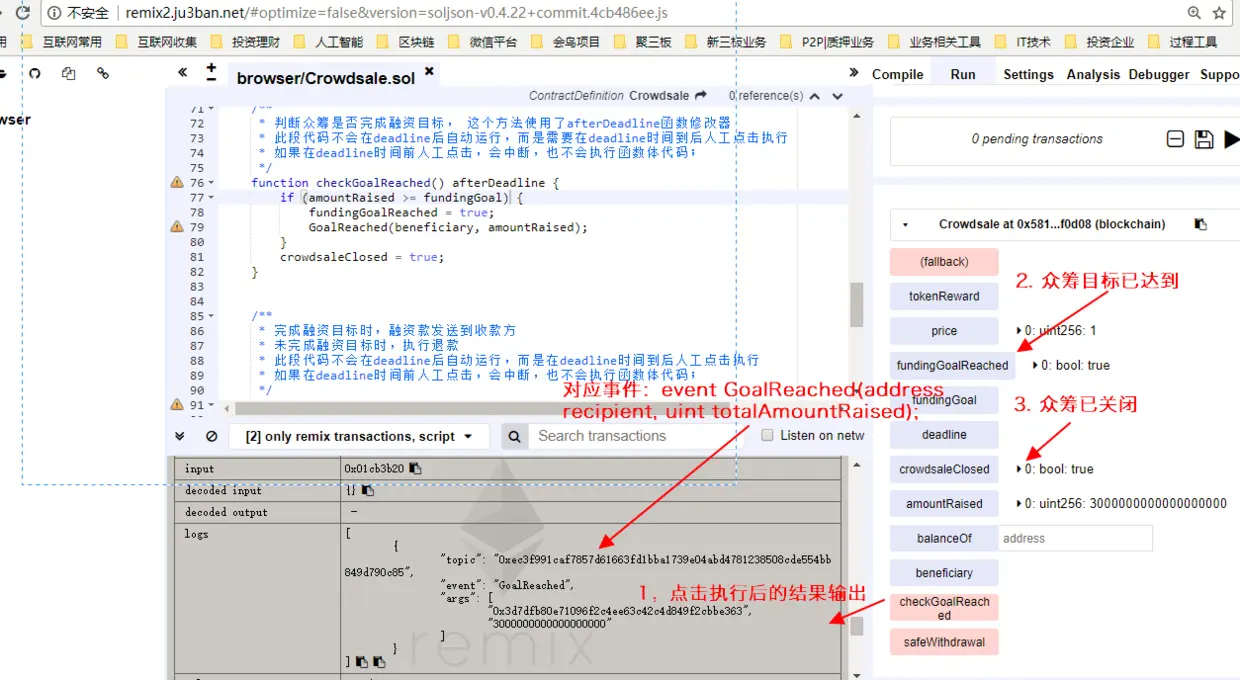This screenshot has height=680, width=1240.
Task: Go to the previous reference with the up chevron
Action: pos(815,96)
